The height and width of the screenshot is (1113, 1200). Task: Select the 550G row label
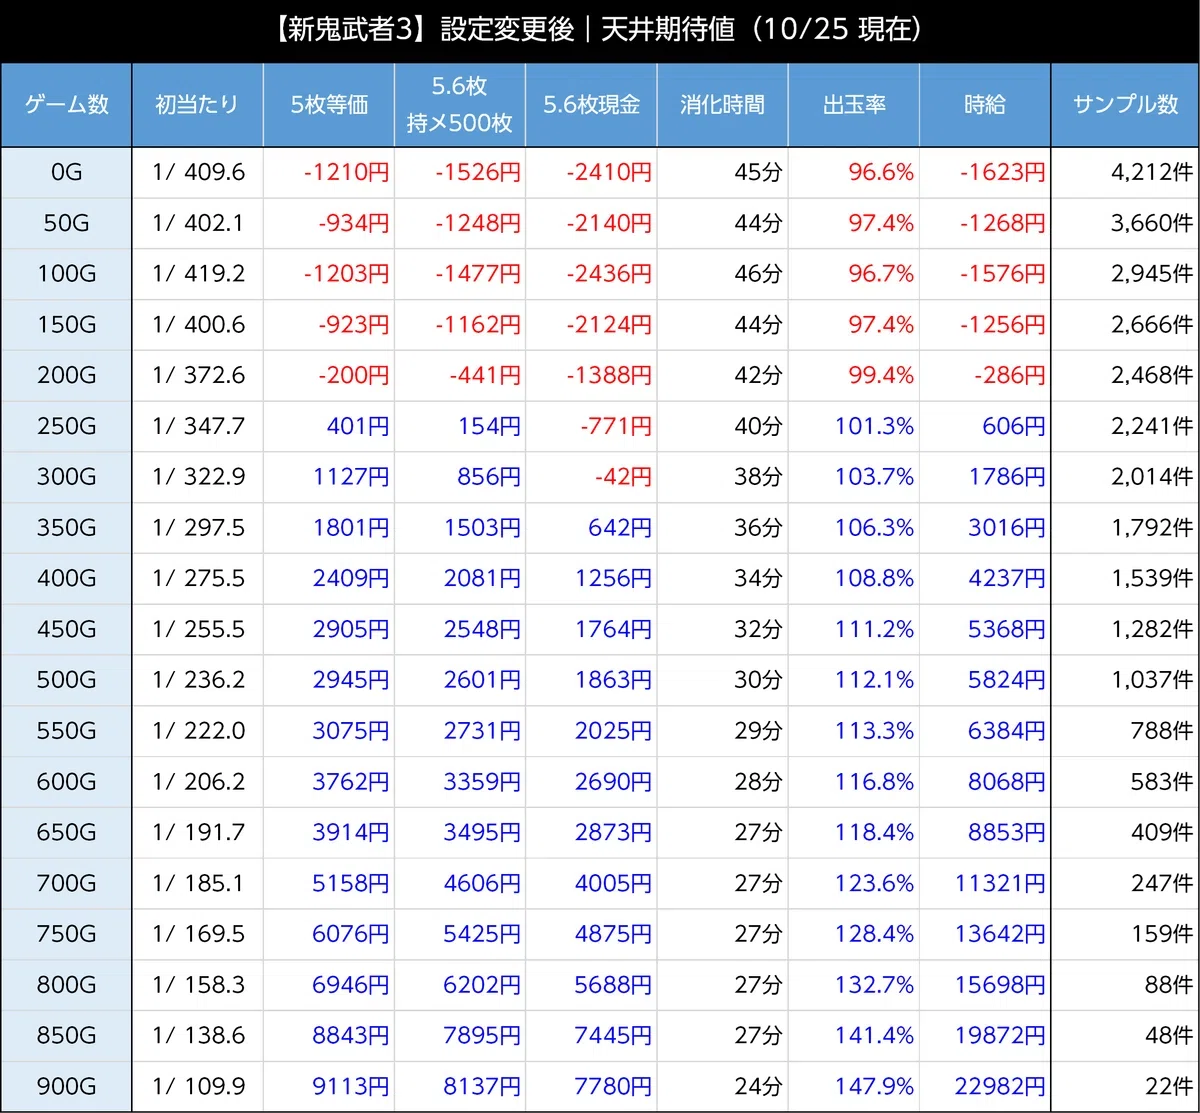(x=66, y=731)
